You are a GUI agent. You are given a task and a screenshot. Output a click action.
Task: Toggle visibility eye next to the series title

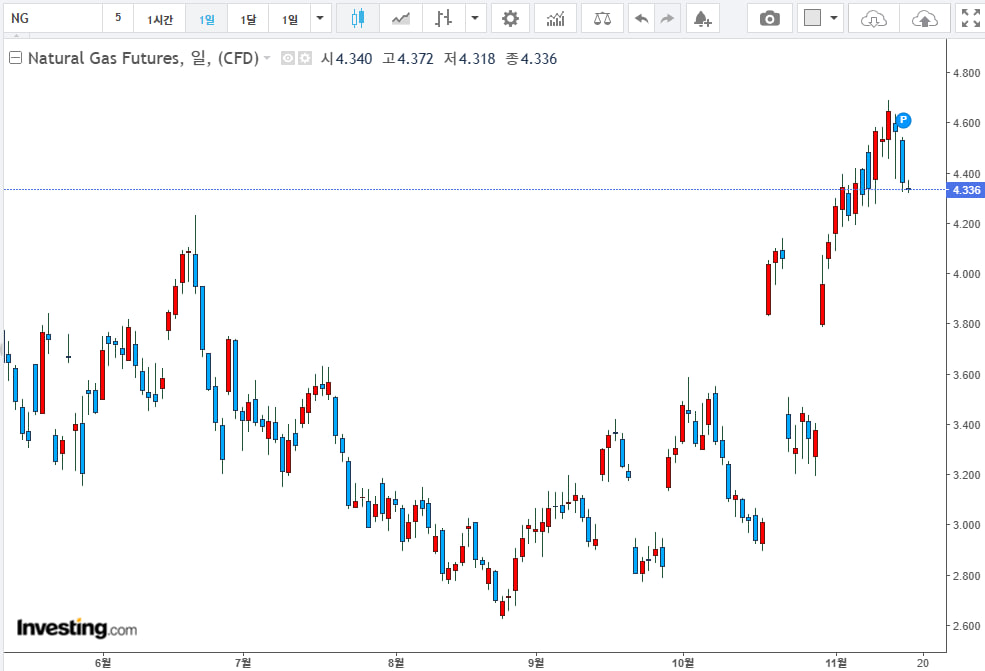288,59
